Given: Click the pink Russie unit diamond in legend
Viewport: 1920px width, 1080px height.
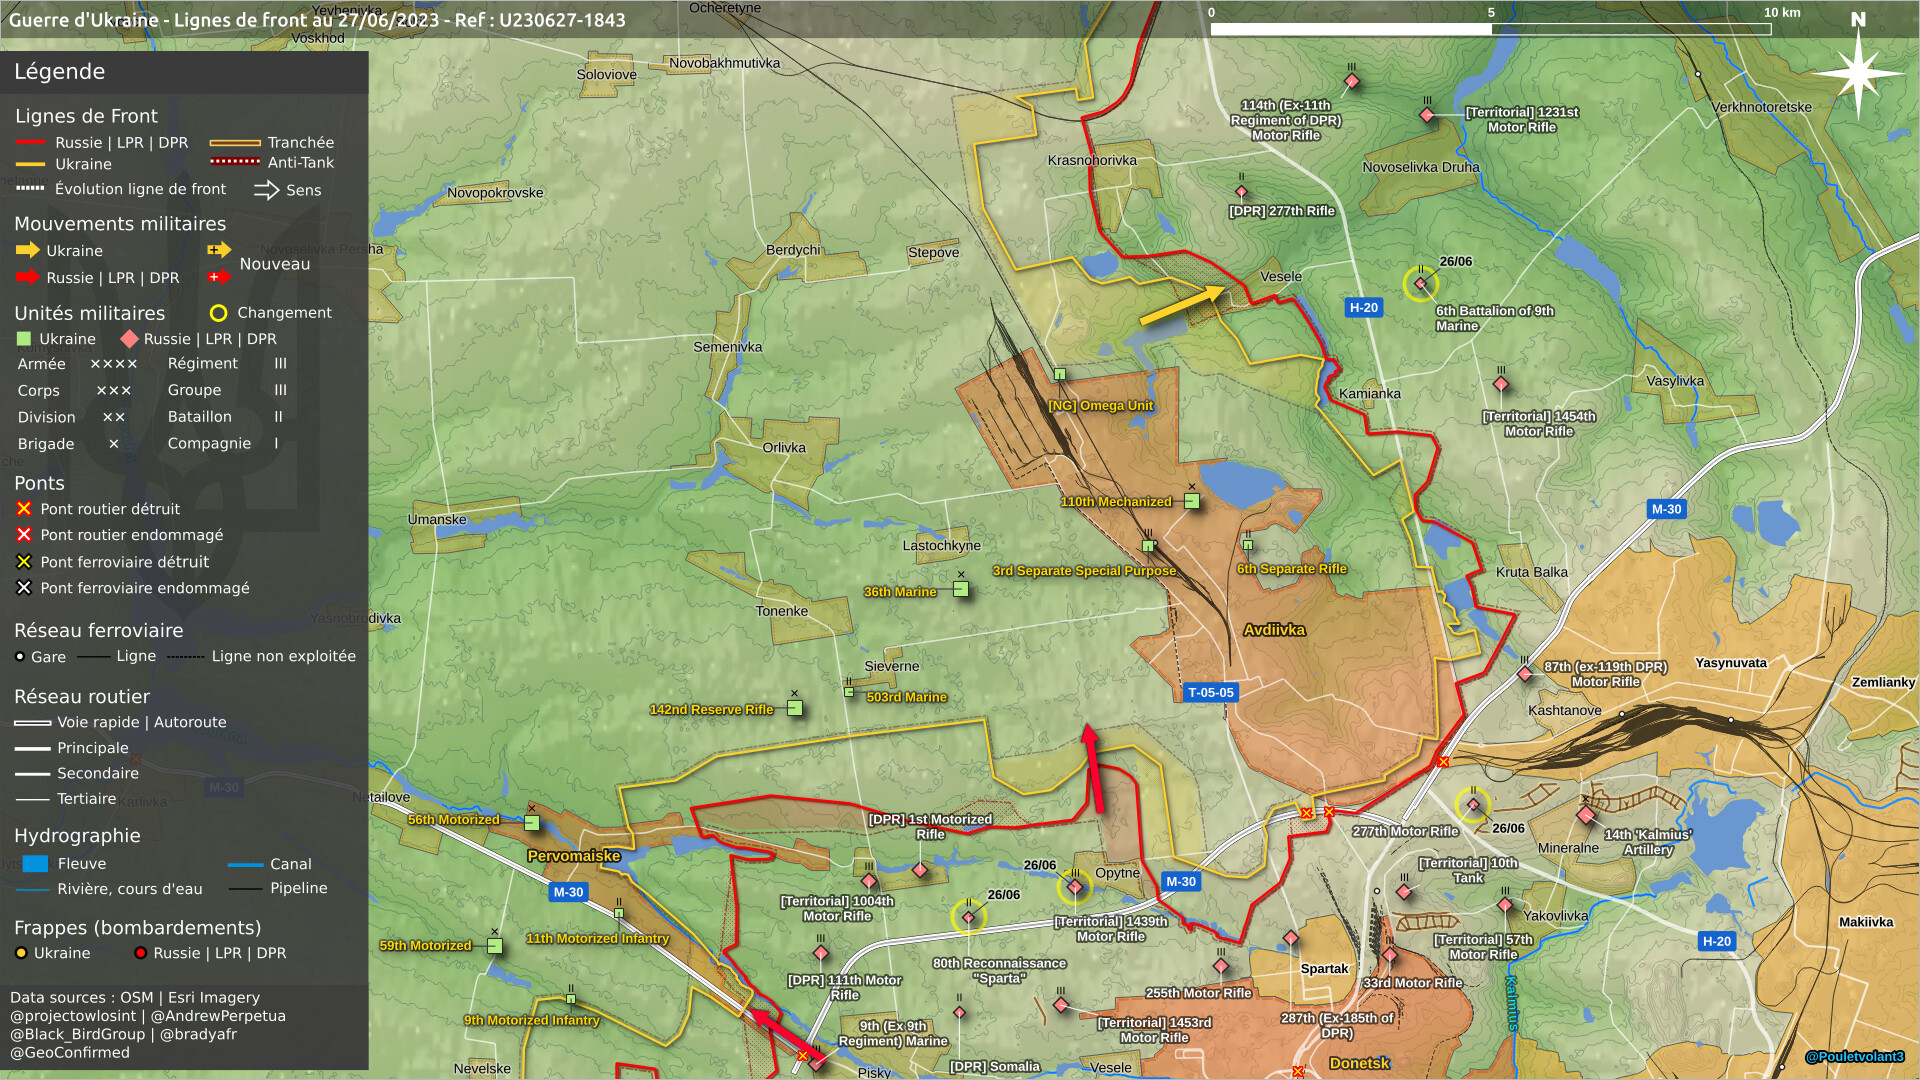Looking at the screenshot, I should (129, 339).
